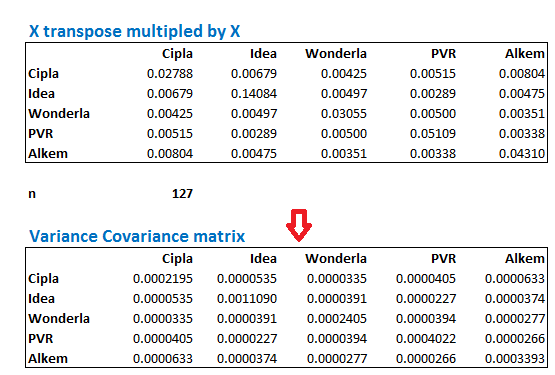Select Alkem column header of covariance matrix

(x=525, y=259)
